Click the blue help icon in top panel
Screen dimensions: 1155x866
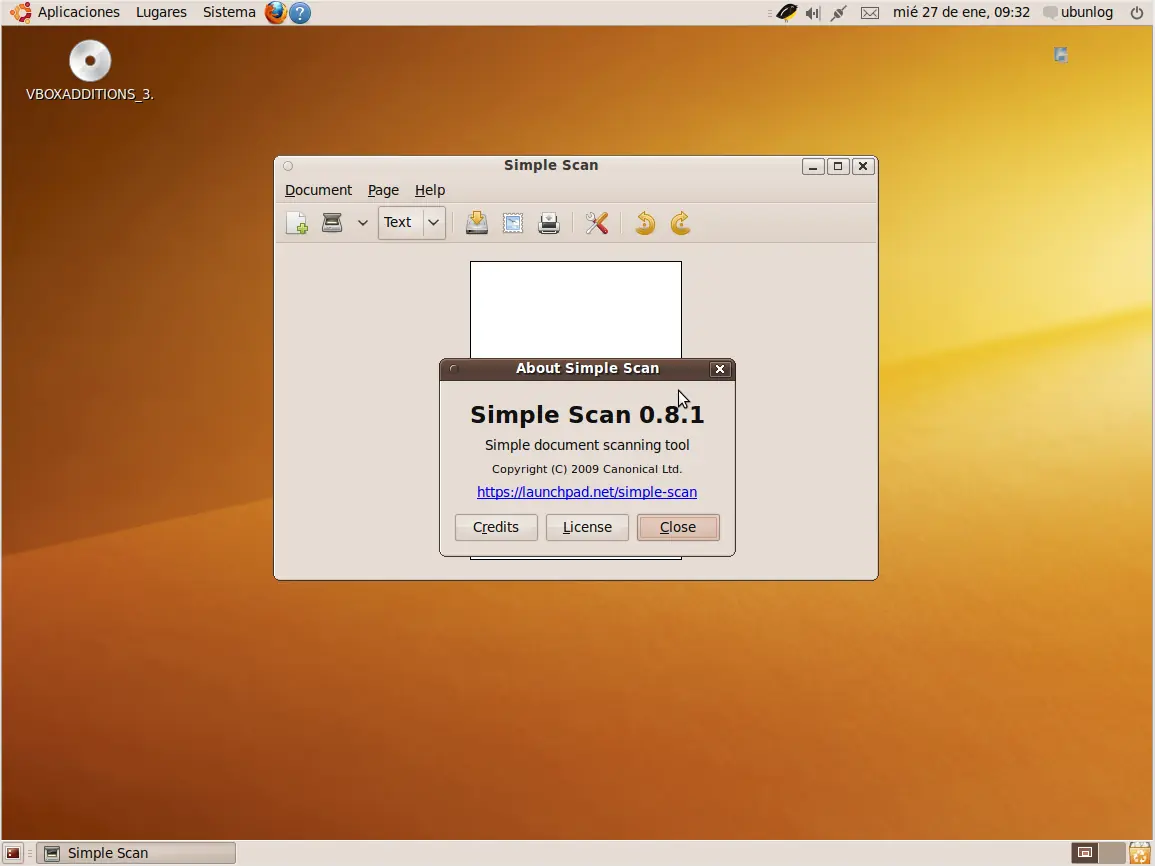coord(300,13)
